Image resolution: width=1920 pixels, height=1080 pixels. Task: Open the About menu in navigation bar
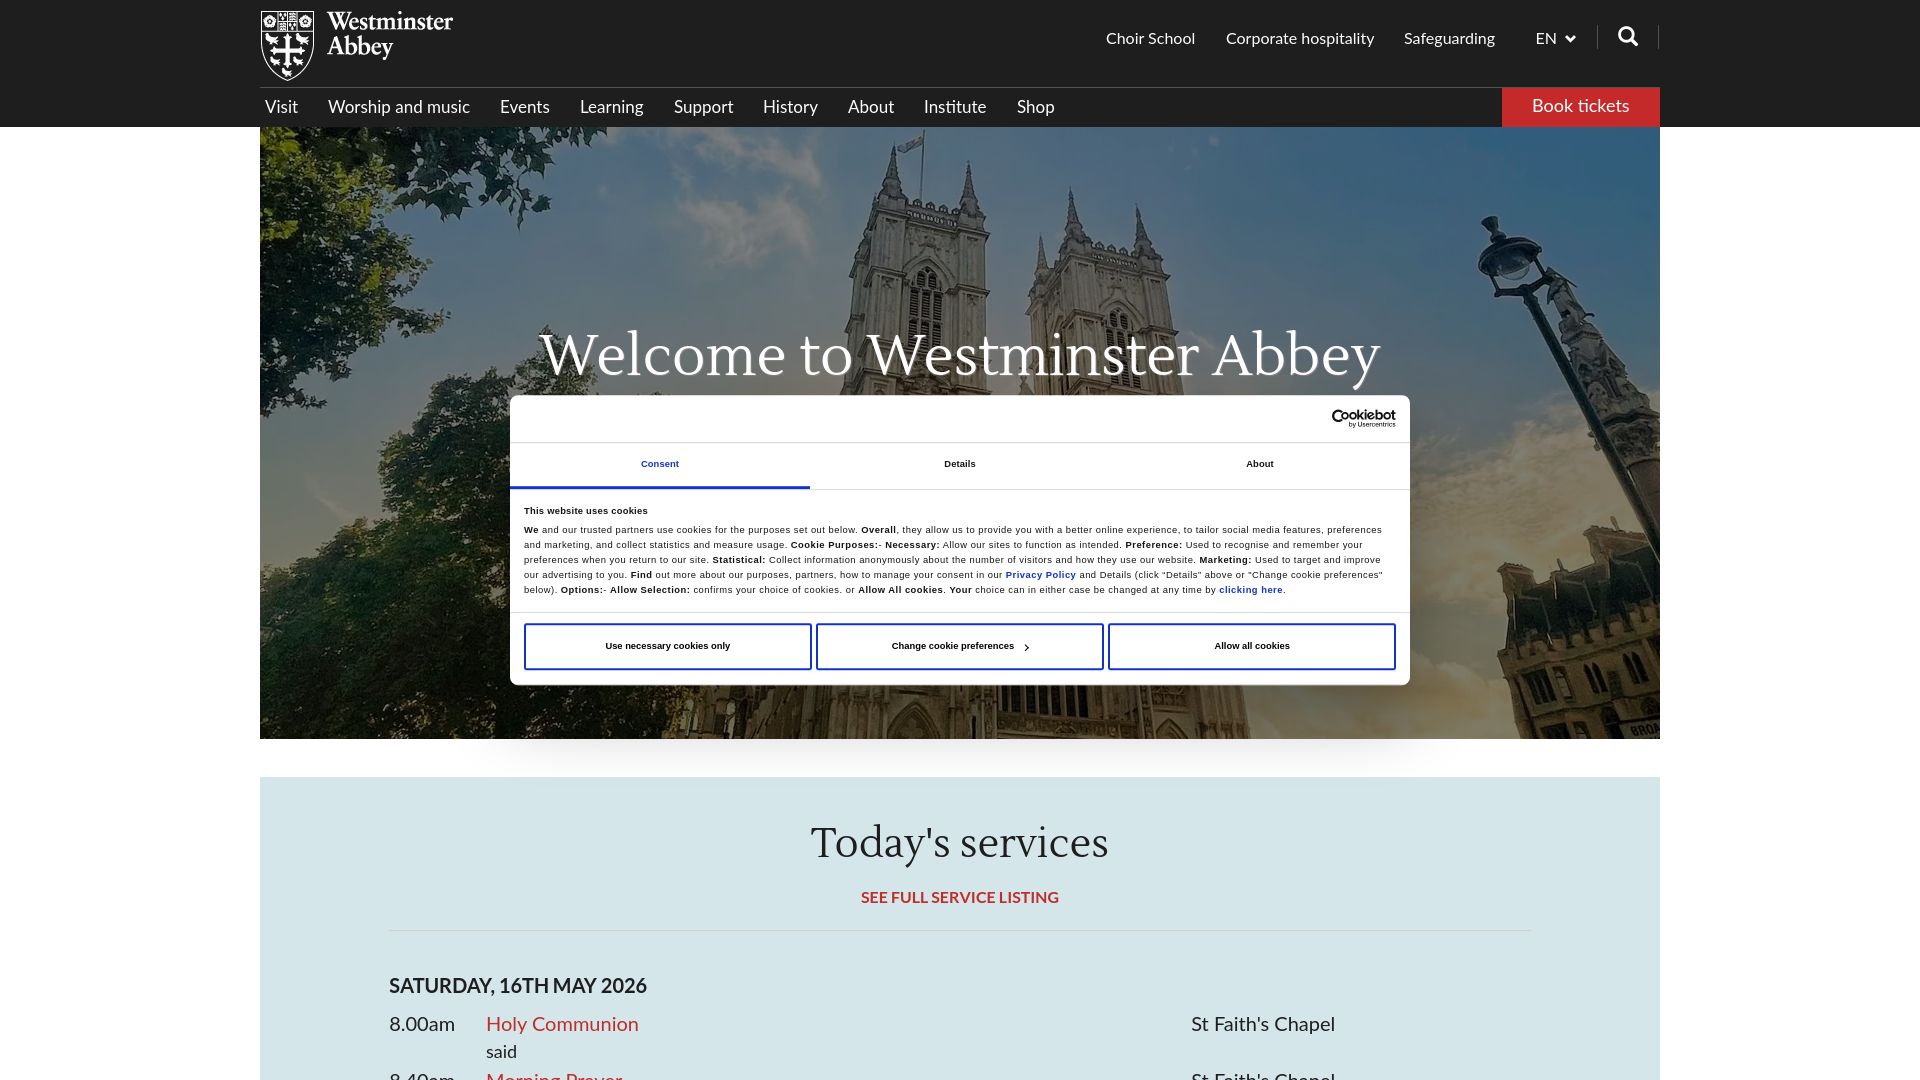pos(870,107)
